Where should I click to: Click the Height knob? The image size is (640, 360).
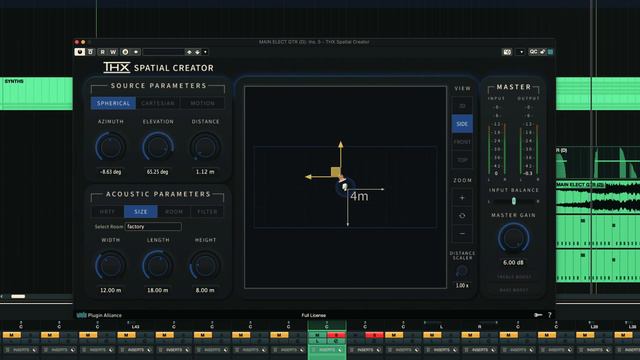(205, 266)
